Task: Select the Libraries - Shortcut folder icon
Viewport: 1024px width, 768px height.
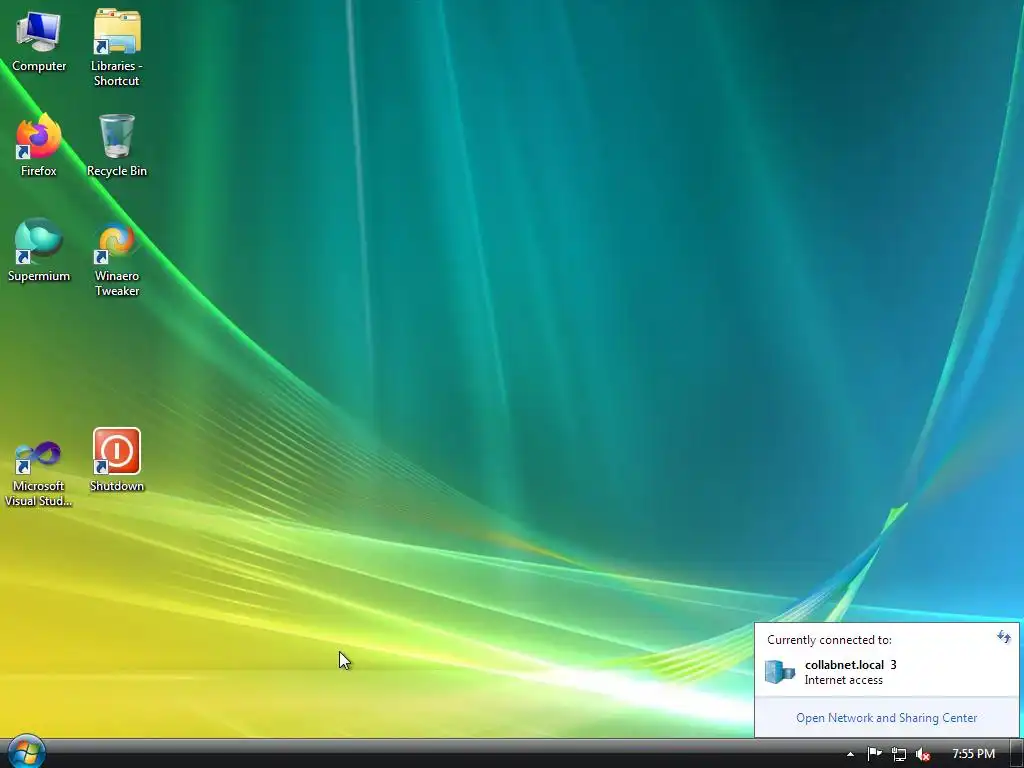Action: [117, 47]
